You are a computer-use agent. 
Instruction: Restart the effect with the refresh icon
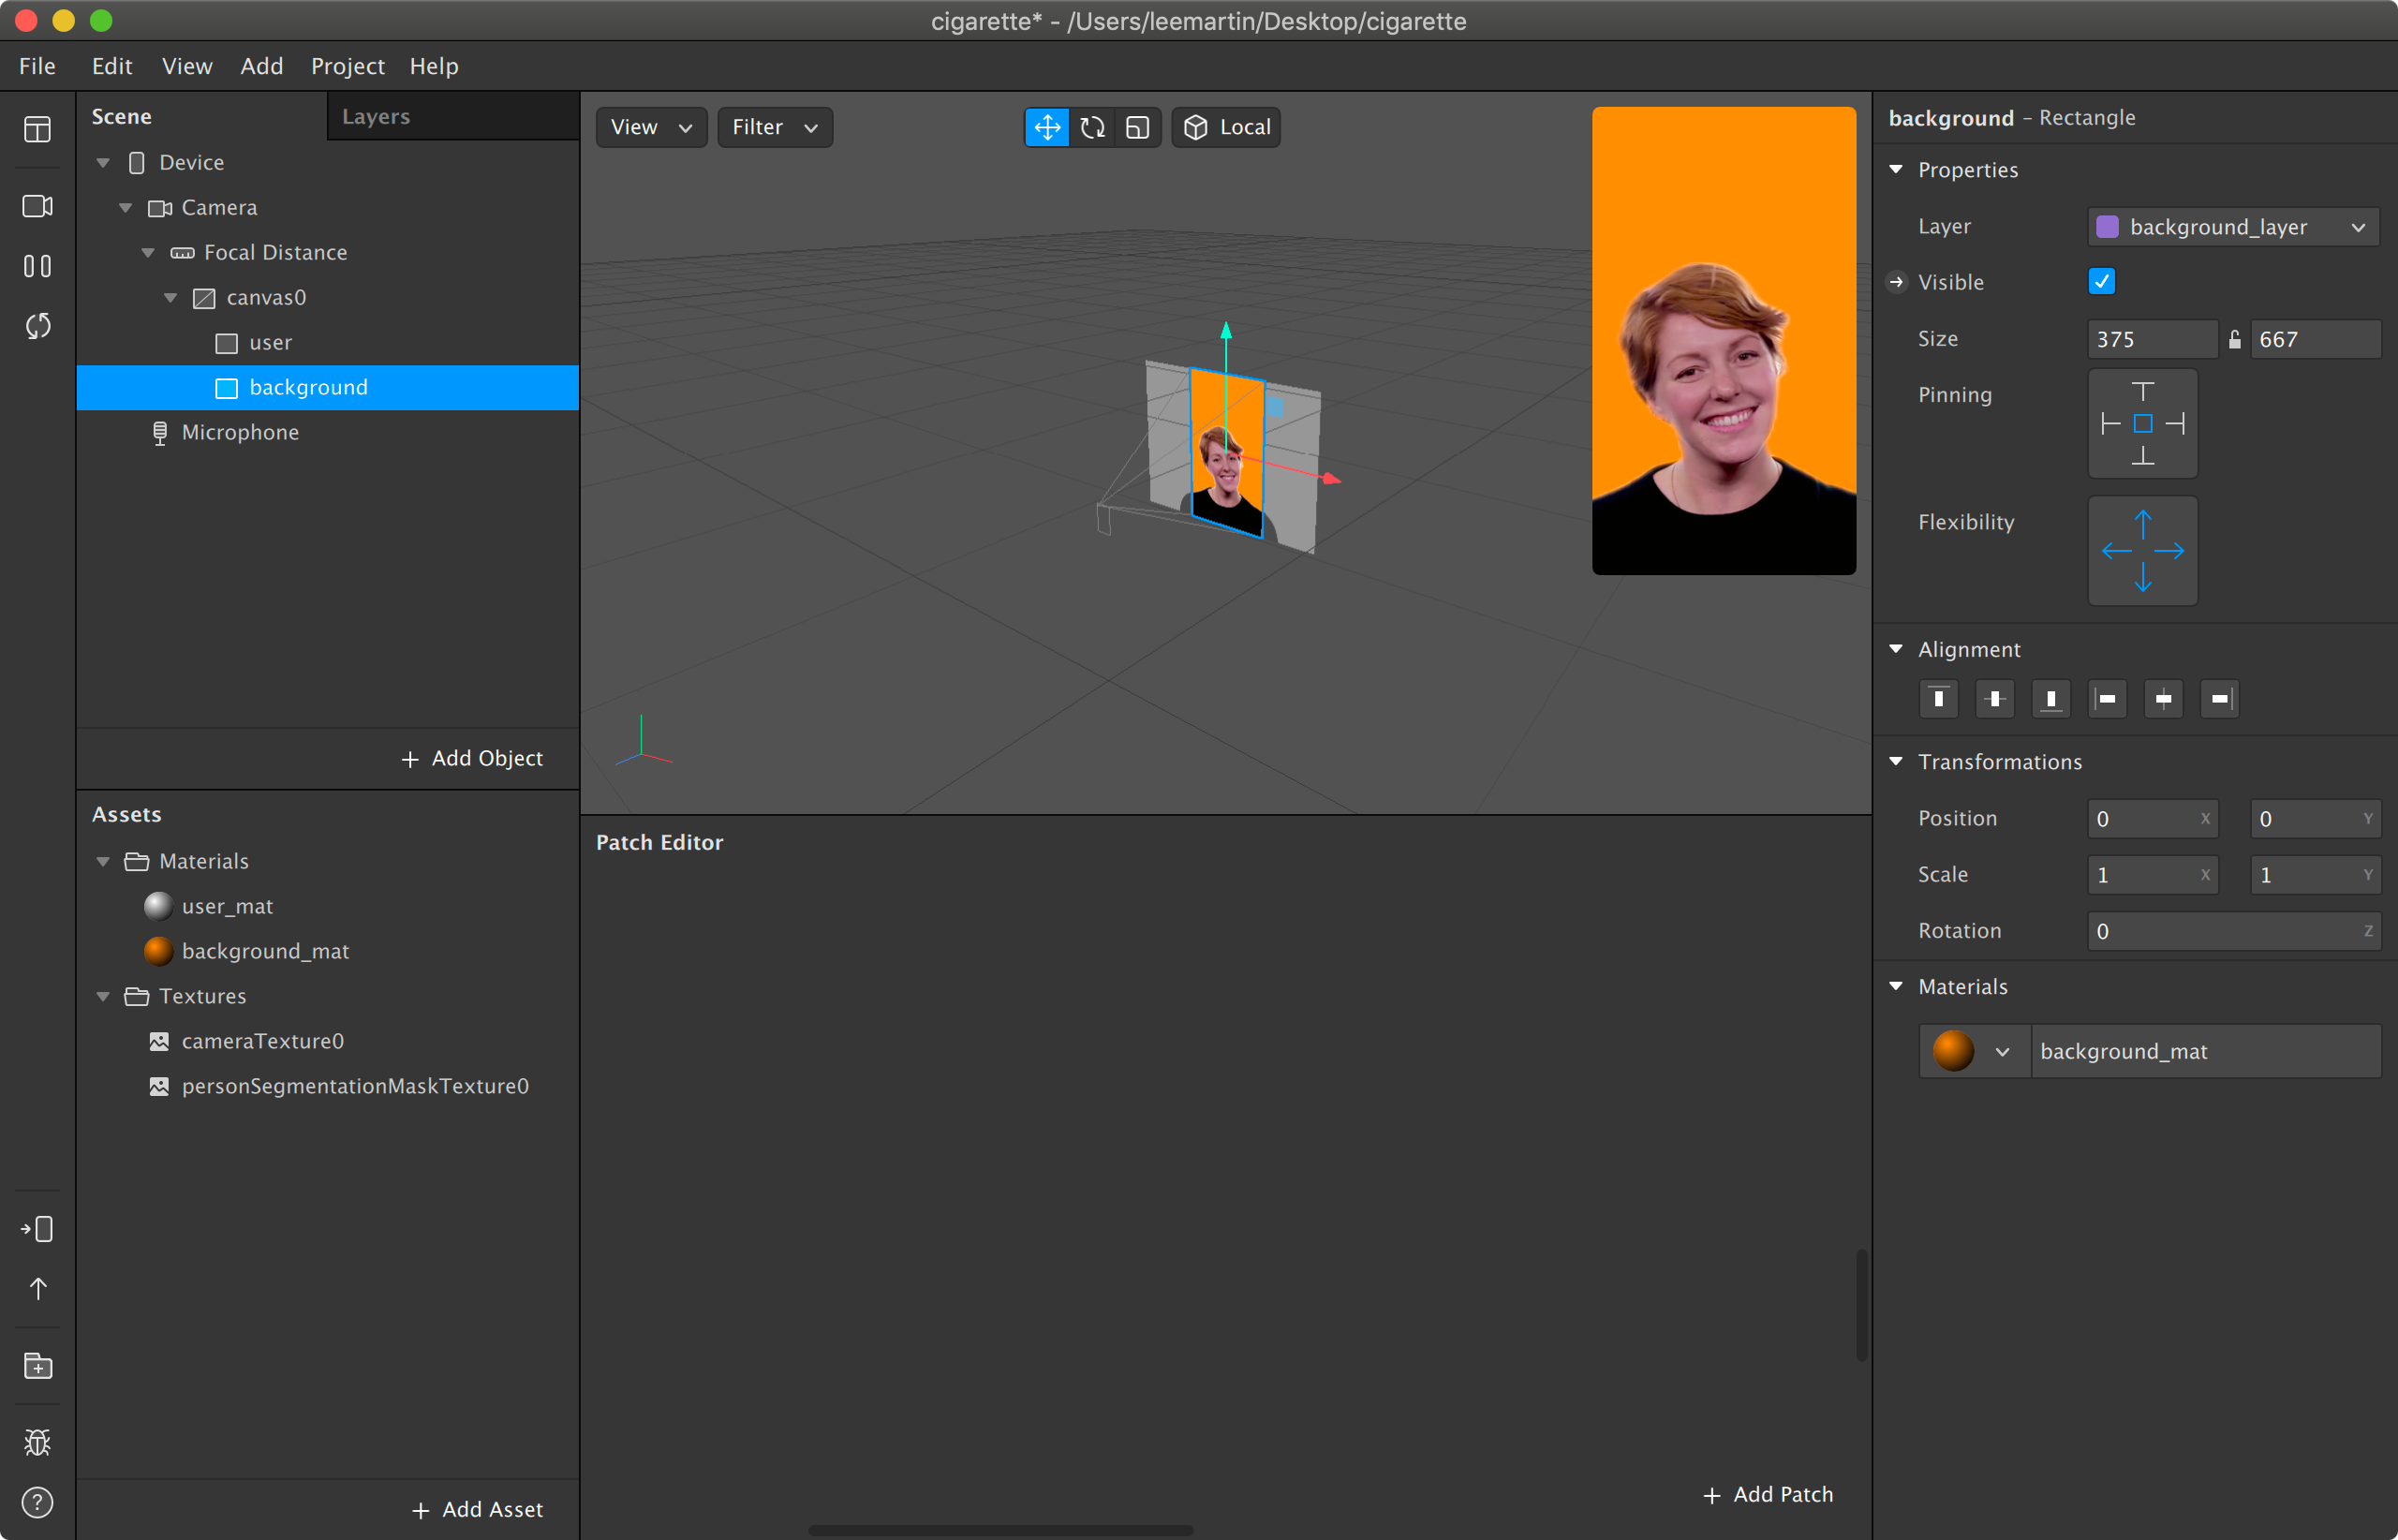pos(37,326)
